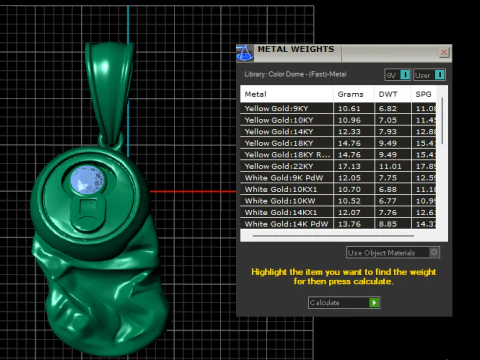The width and height of the screenshot is (480, 360).
Task: Select the White Gold:10KW row
Action: point(338,201)
